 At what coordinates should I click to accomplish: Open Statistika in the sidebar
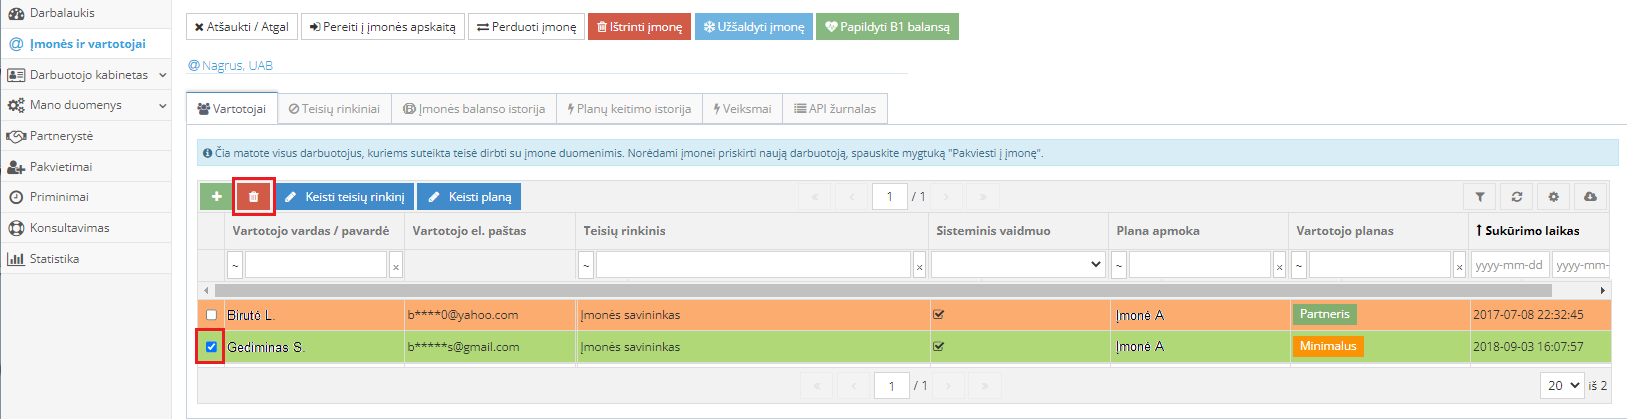coord(54,259)
